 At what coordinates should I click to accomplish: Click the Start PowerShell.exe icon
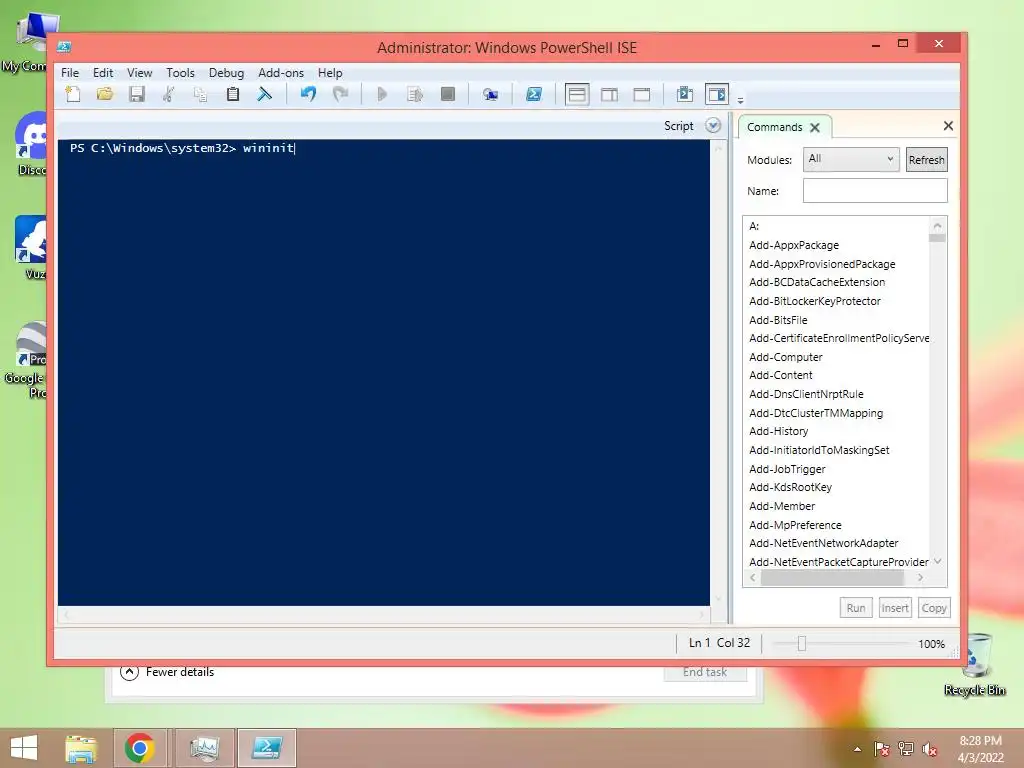(534, 94)
